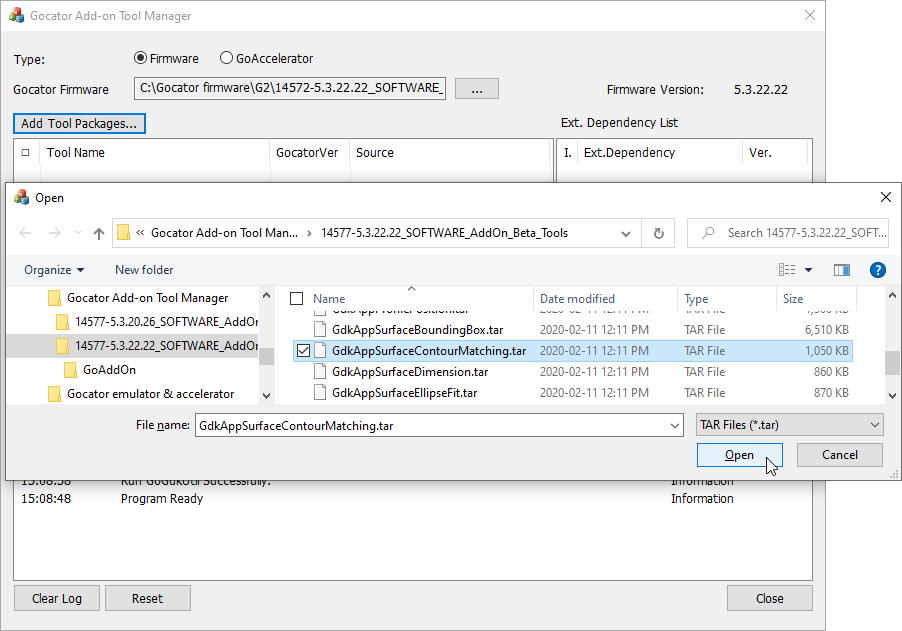The height and width of the screenshot is (631, 902).
Task: Click the Open button
Action: (739, 455)
